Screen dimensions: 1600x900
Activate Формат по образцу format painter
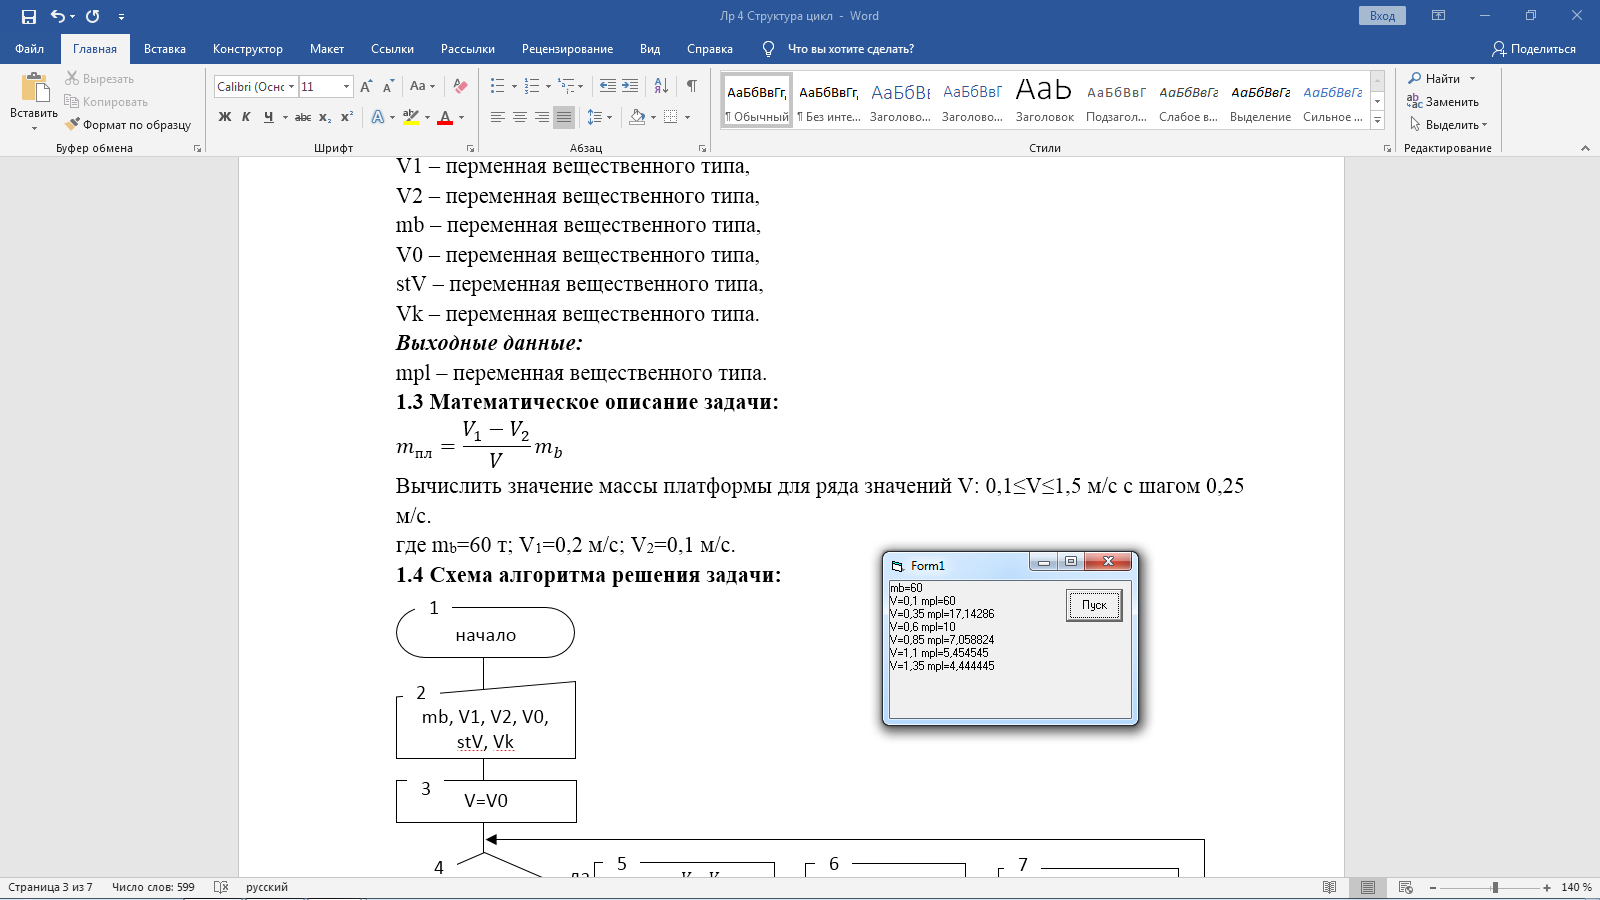(x=128, y=125)
